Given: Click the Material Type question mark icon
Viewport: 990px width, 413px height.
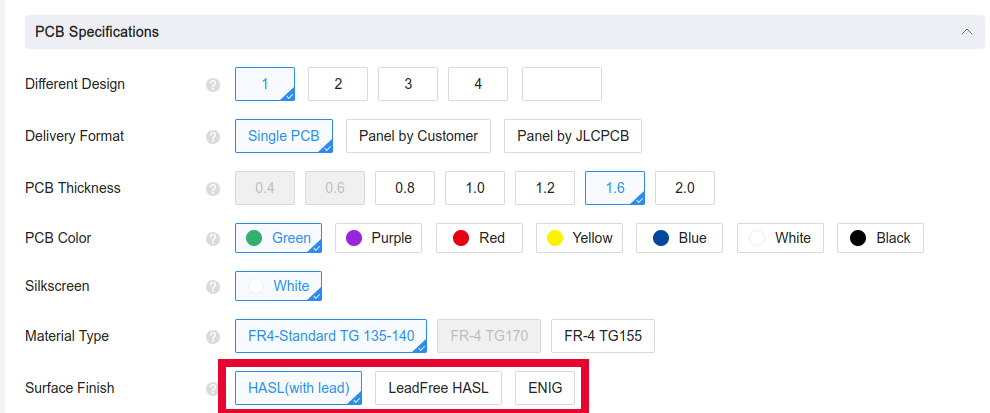Looking at the screenshot, I should (x=213, y=337).
